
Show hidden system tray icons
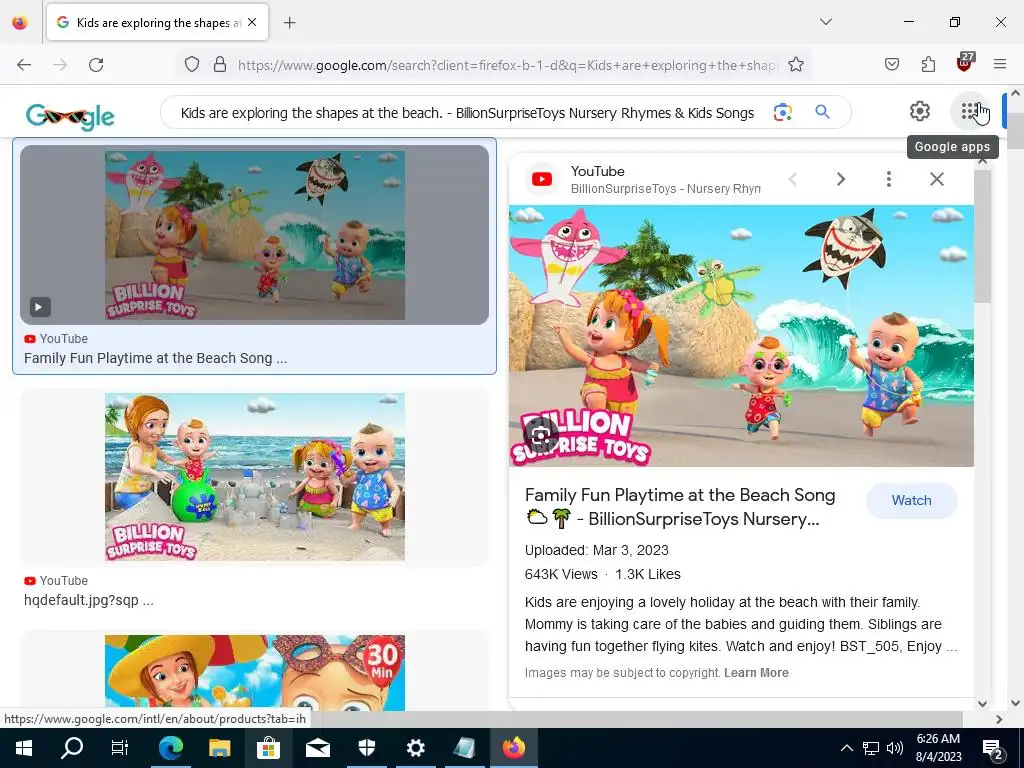(846, 748)
